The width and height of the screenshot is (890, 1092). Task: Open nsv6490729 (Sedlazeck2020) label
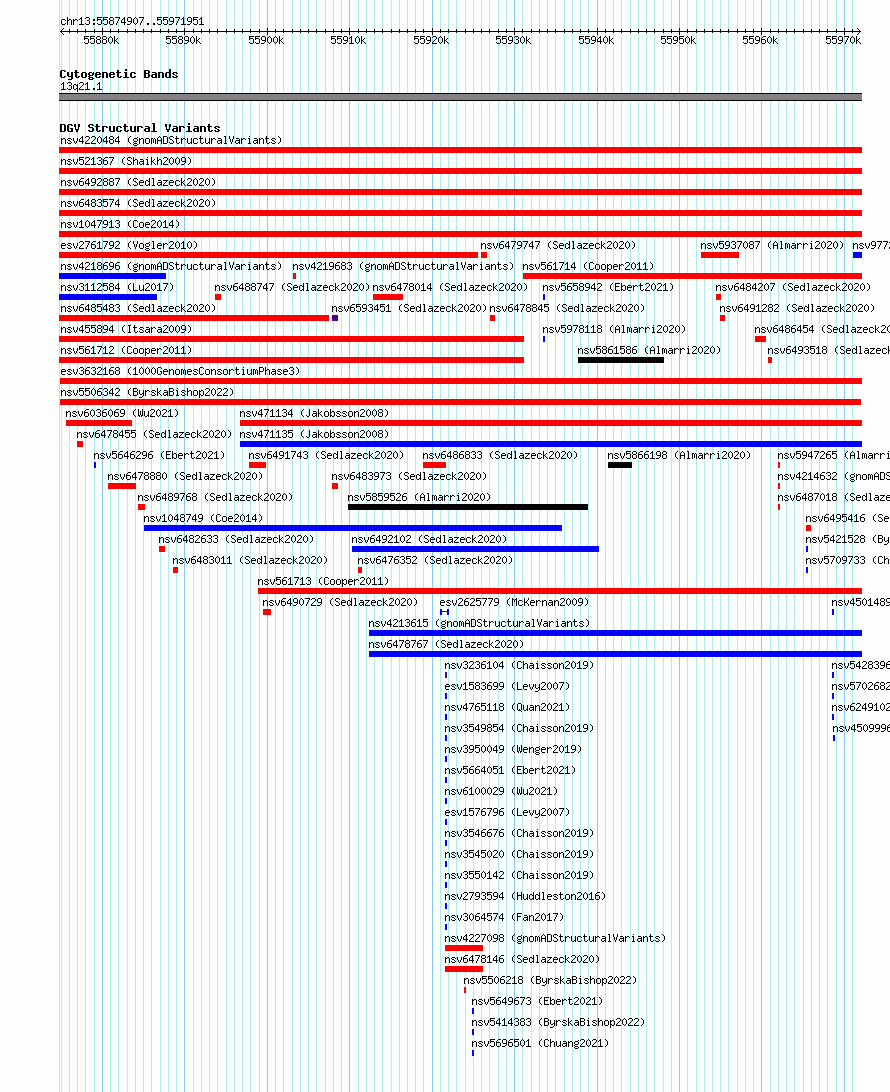click(340, 602)
